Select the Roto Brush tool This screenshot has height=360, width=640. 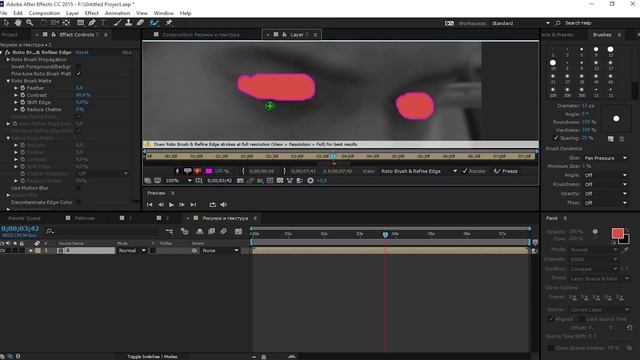pyautogui.click(x=154, y=23)
